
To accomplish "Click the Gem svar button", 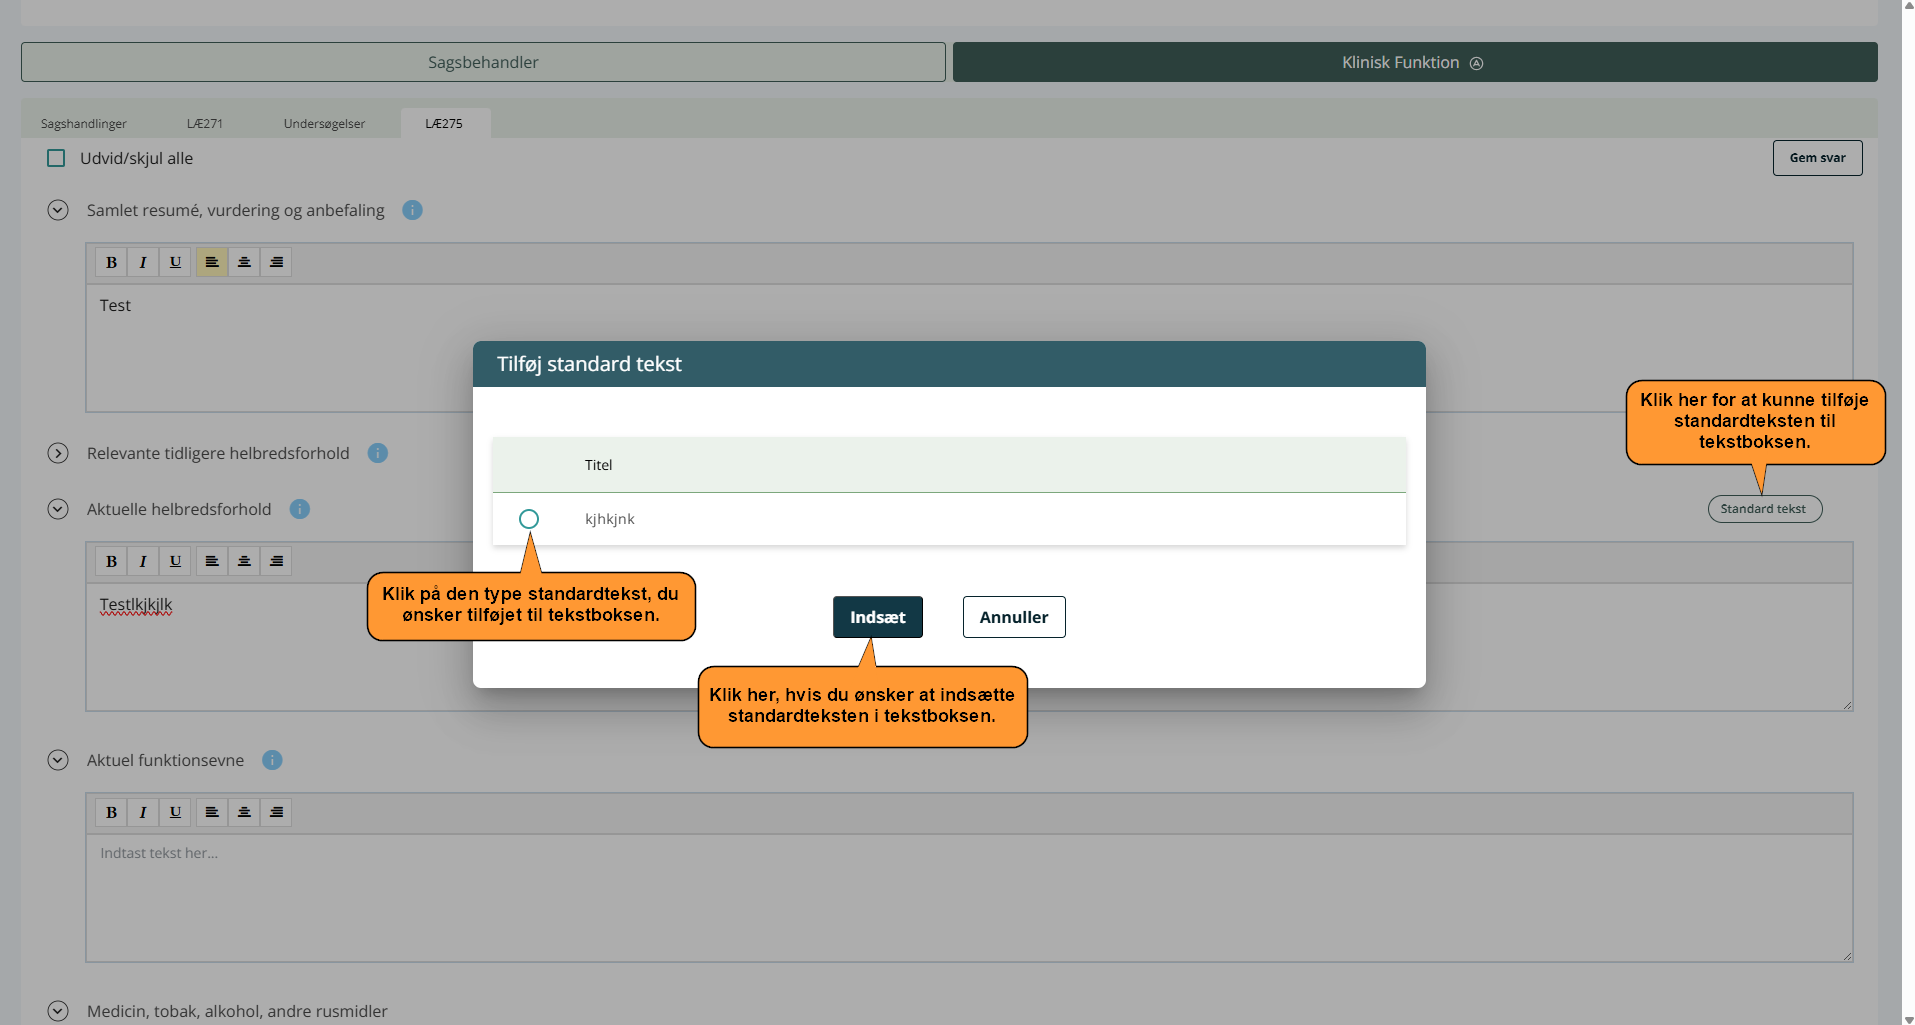I will point(1817,158).
